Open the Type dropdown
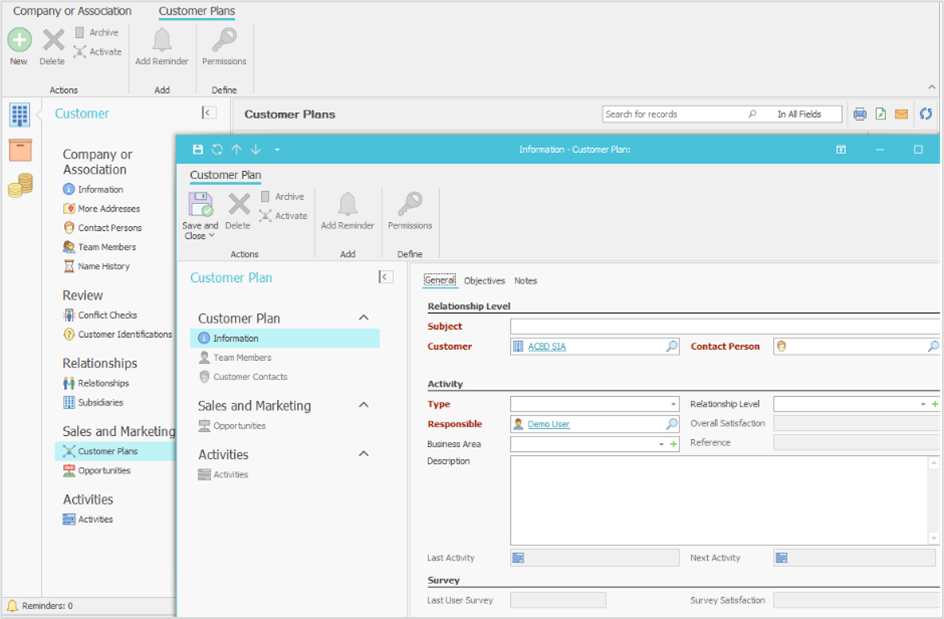This screenshot has width=944, height=619. point(673,405)
